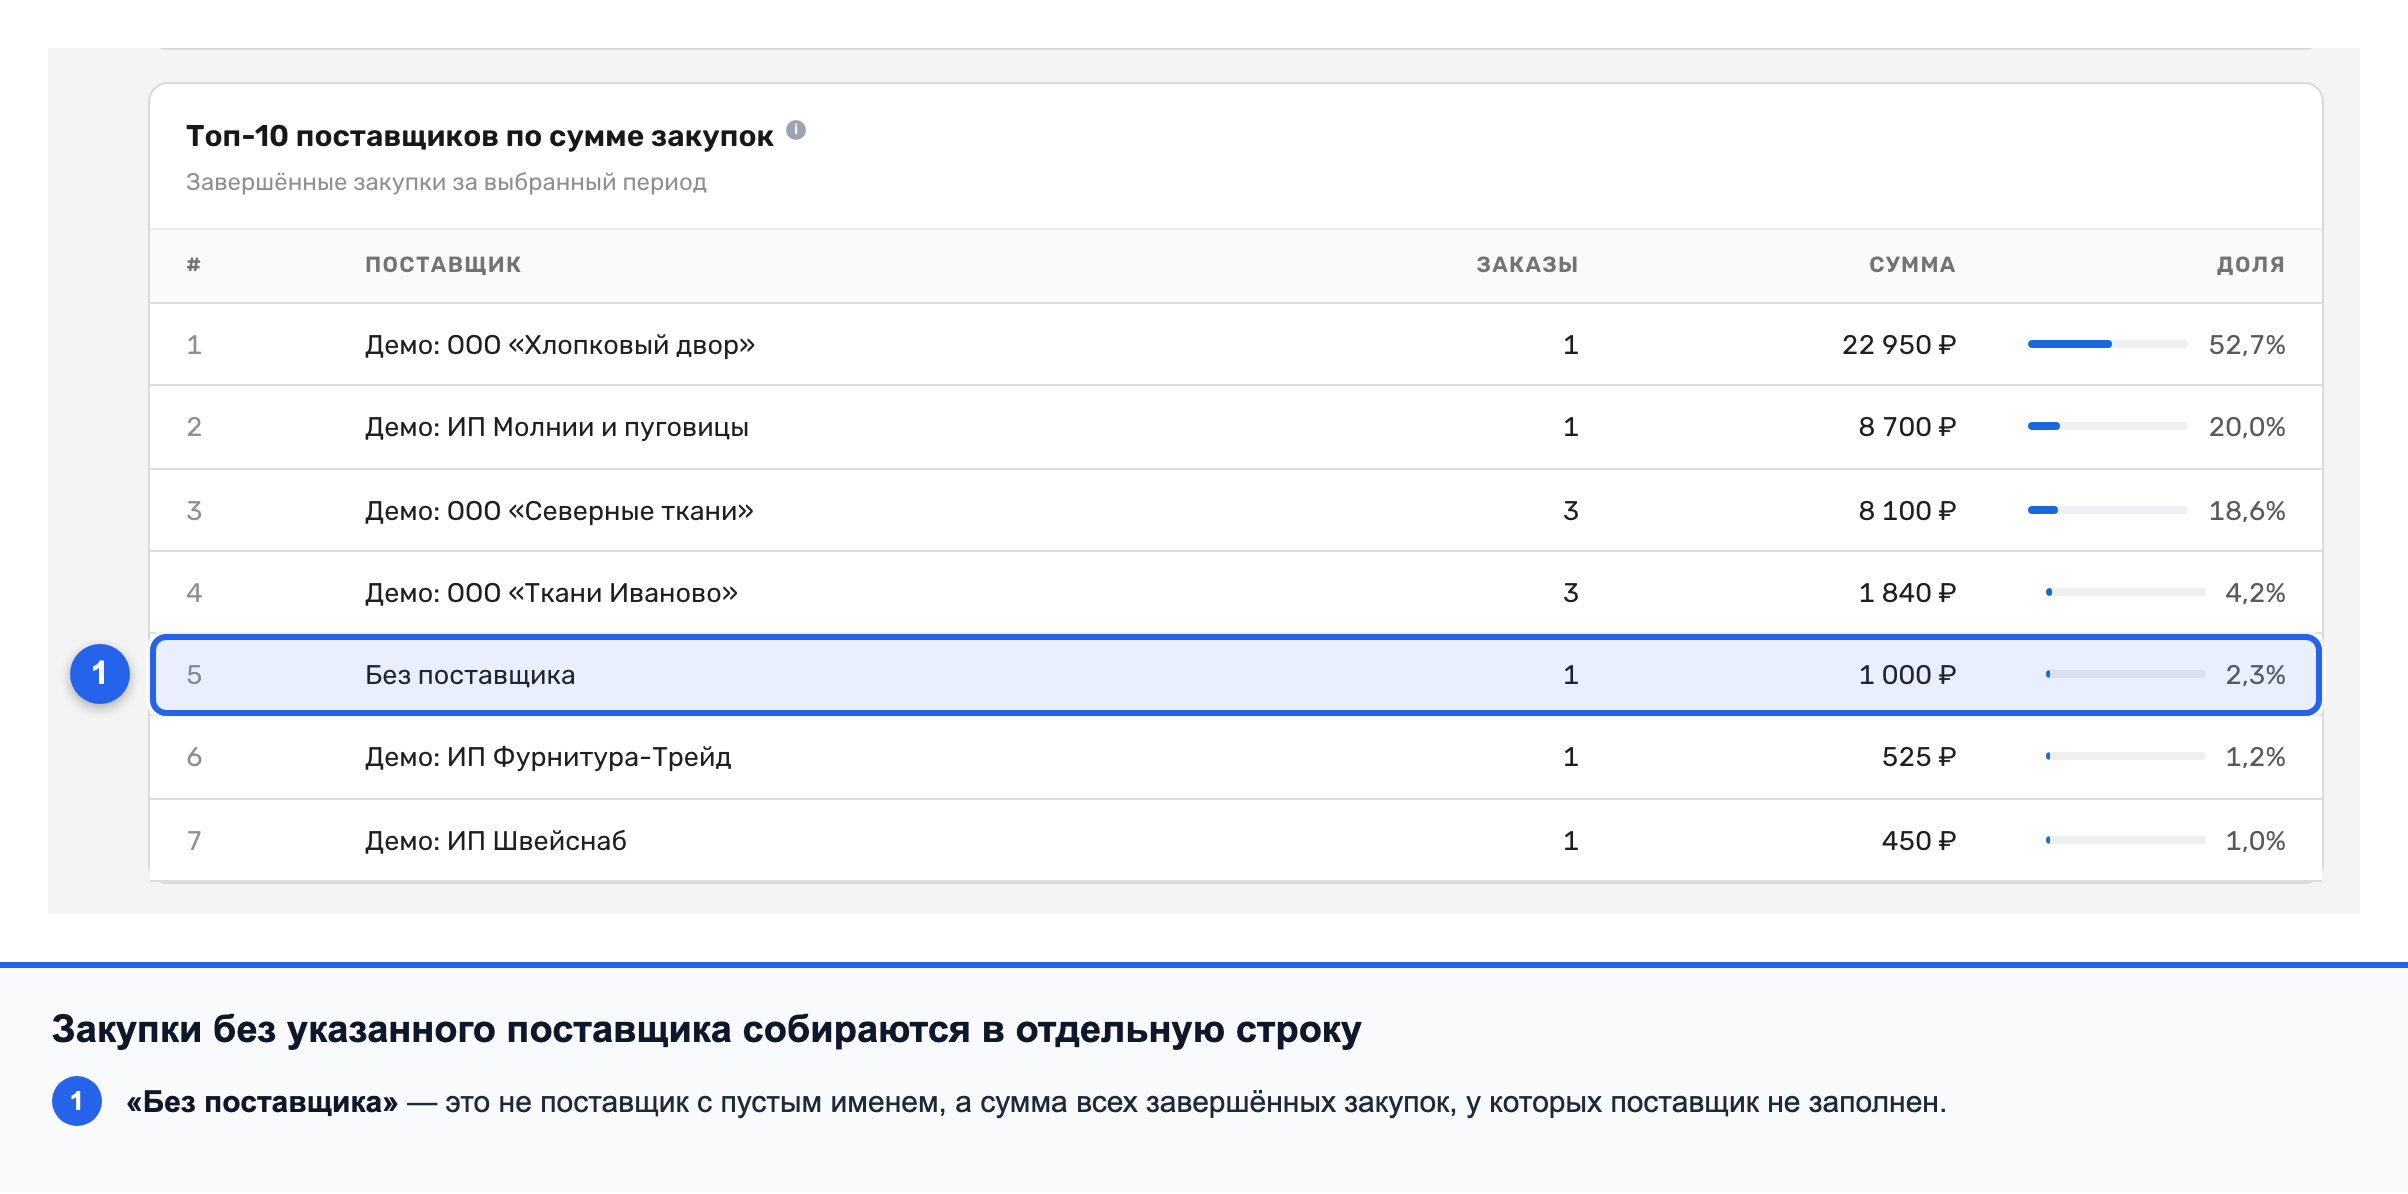Image resolution: width=2408 pixels, height=1194 pixels.
Task: Click rank number 2 in the table
Action: pyautogui.click(x=194, y=427)
